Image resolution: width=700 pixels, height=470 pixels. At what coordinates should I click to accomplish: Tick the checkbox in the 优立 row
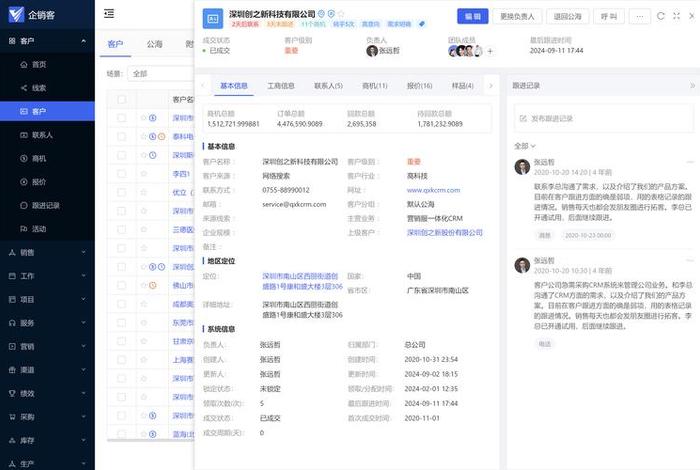[121, 192]
